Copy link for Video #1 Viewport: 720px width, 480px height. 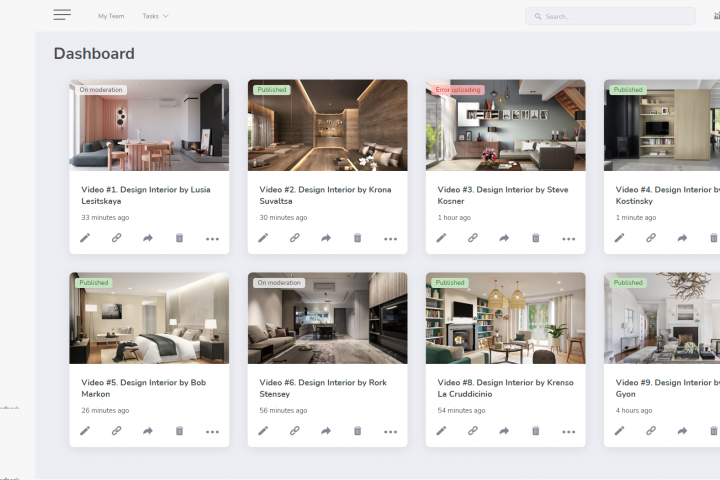point(117,238)
